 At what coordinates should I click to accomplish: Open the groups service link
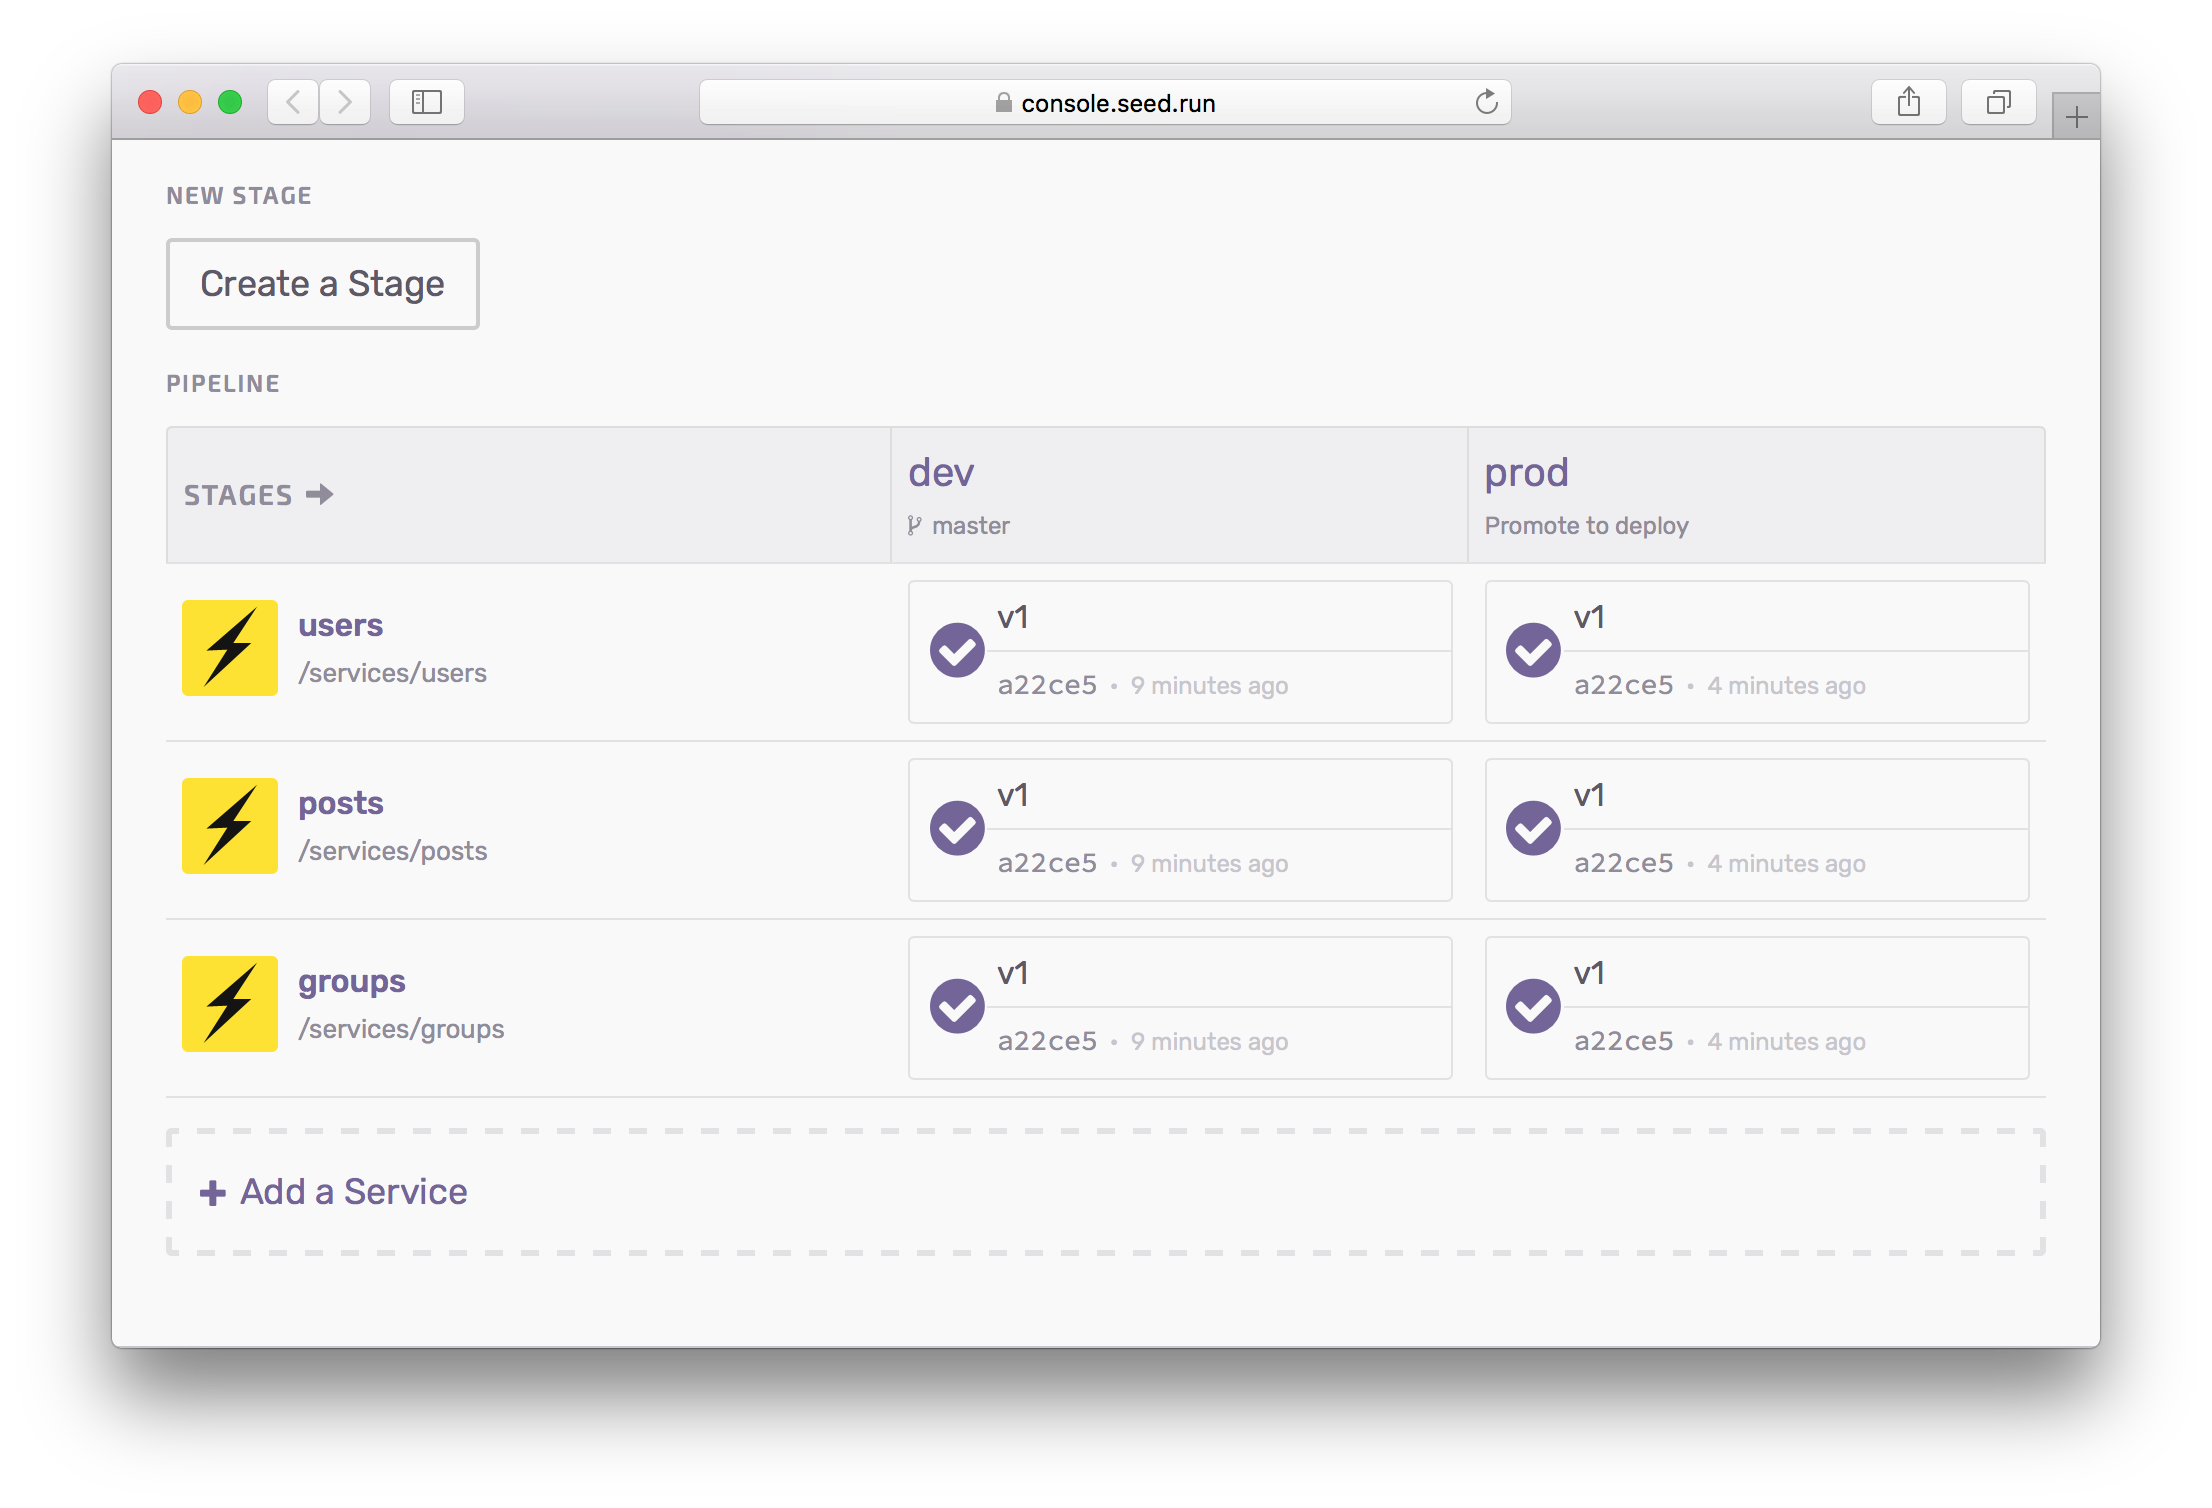[x=352, y=982]
